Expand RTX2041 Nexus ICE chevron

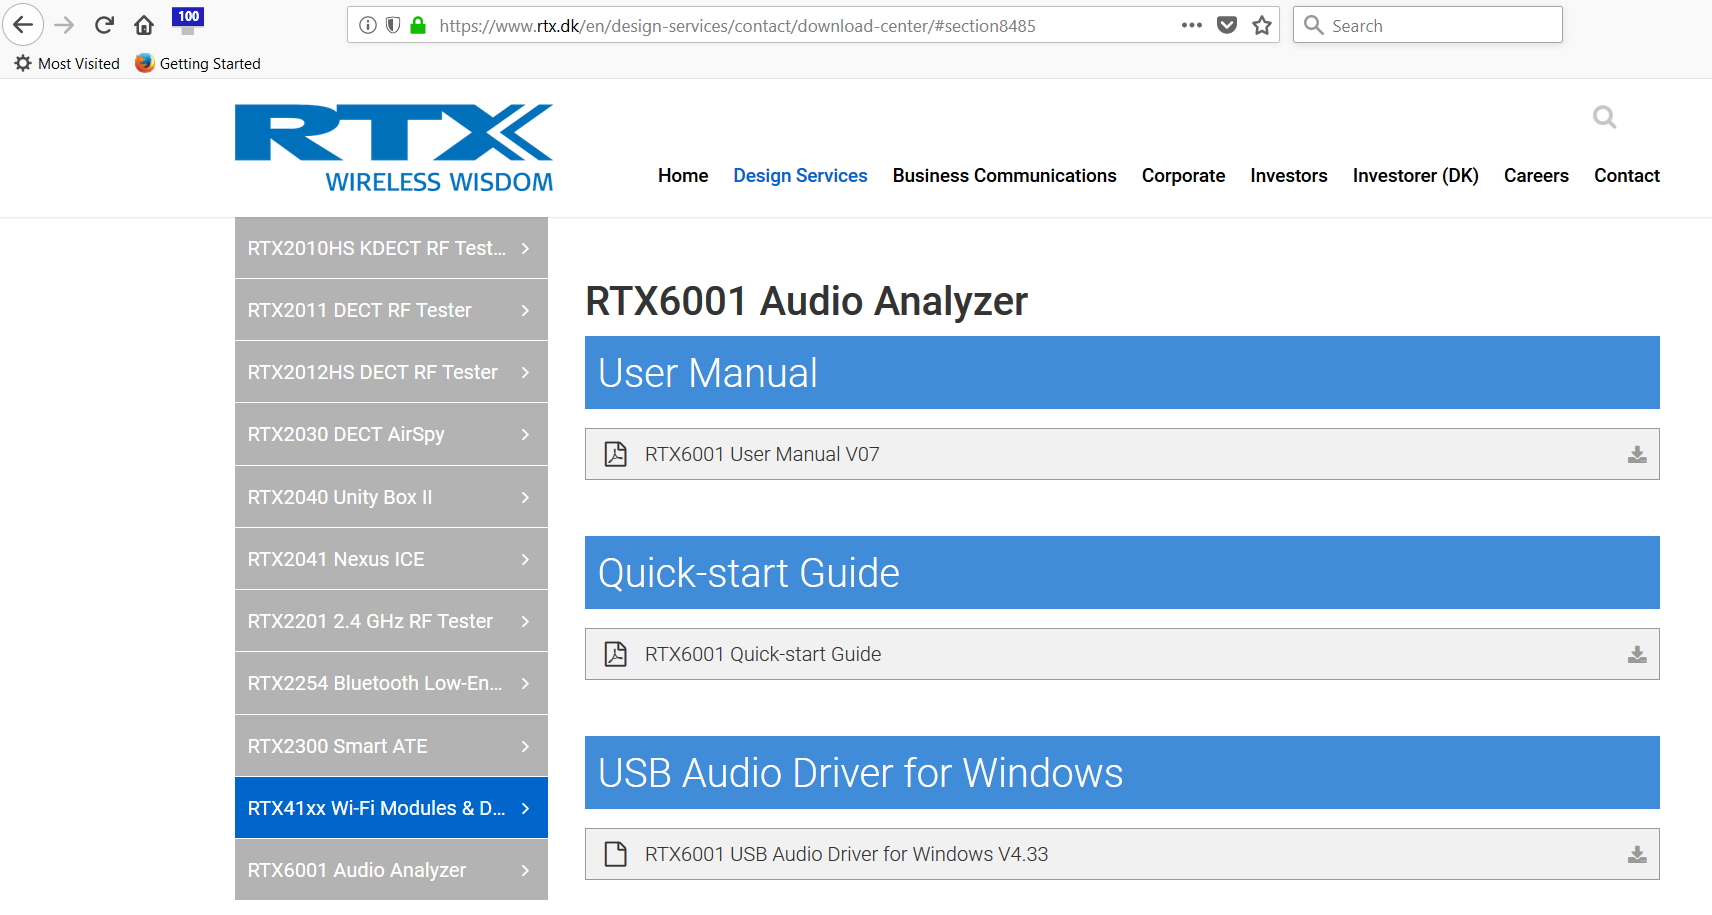click(525, 559)
